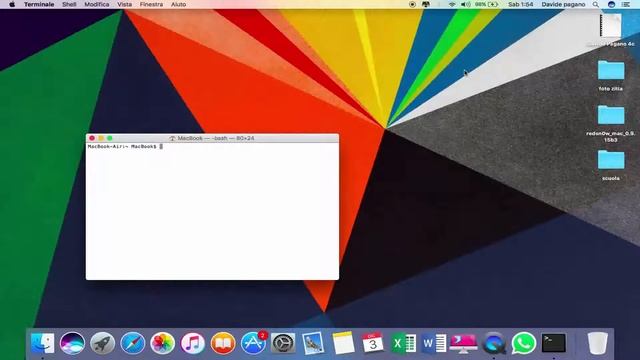Image resolution: width=640 pixels, height=360 pixels.
Task: Open the Photos app in Dock
Action: [x=162, y=343]
